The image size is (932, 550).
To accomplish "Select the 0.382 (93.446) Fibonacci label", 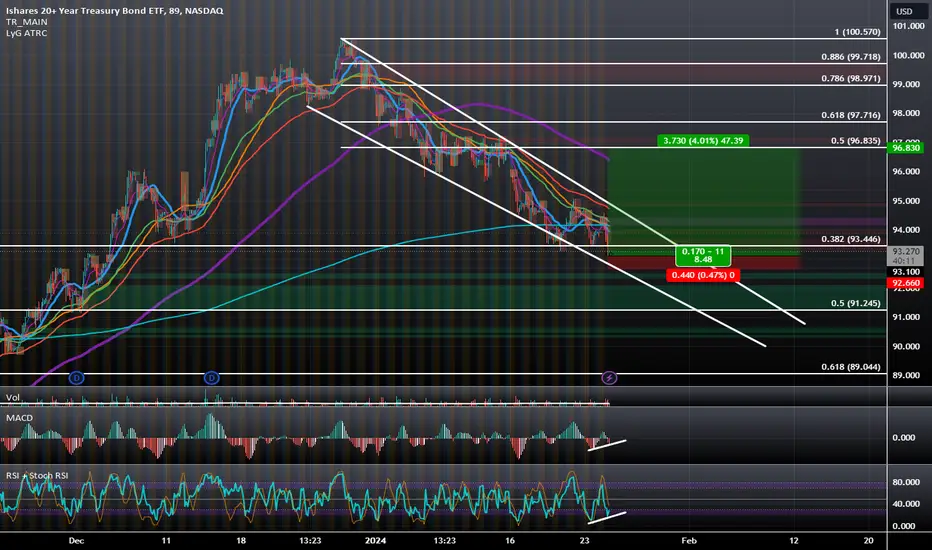I will pos(851,239).
